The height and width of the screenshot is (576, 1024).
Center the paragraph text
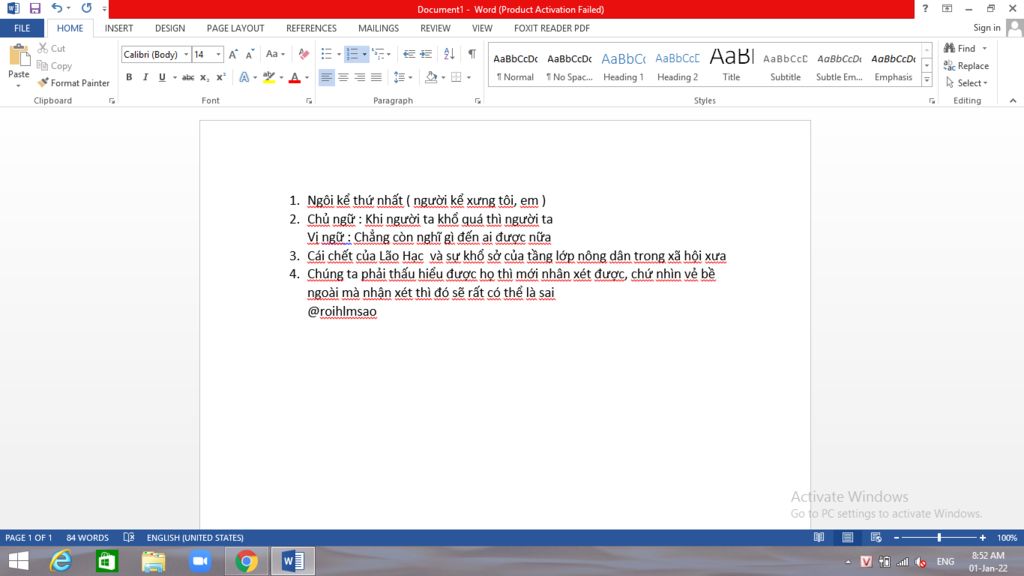click(x=343, y=77)
